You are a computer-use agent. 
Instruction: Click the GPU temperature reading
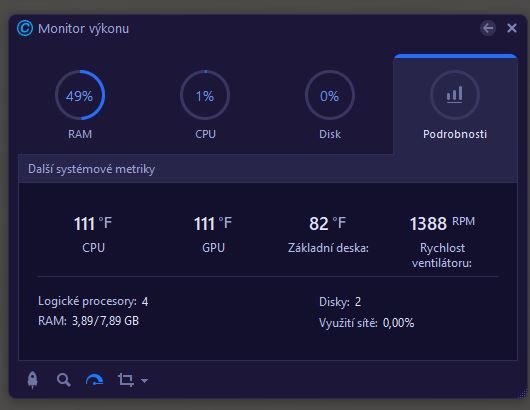pyautogui.click(x=213, y=223)
